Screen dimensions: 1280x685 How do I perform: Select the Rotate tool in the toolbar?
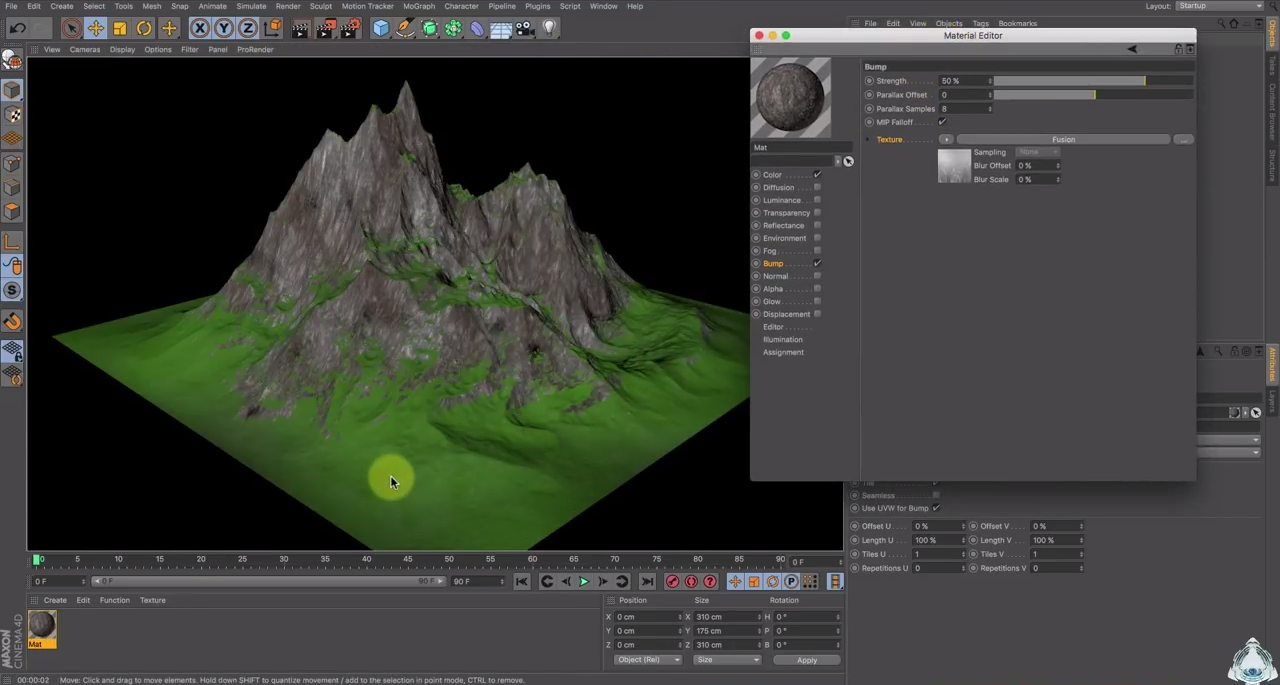click(144, 28)
